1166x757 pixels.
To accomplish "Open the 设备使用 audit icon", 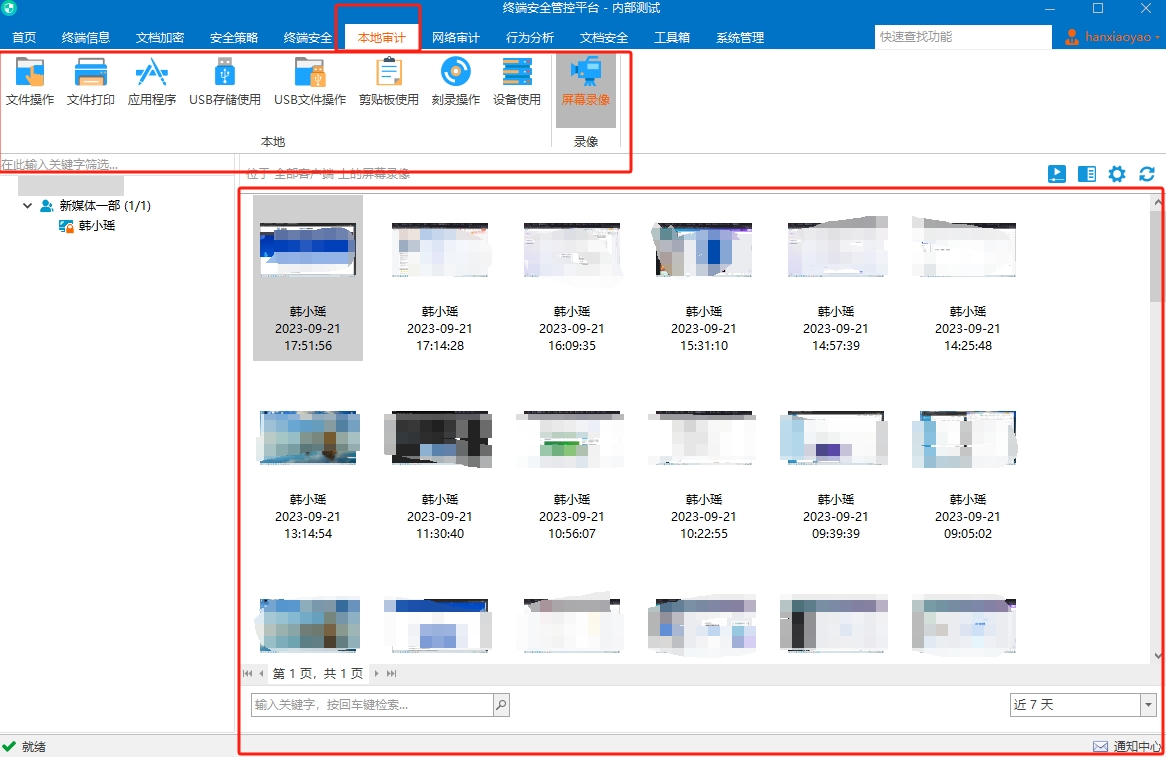I will pos(517,82).
